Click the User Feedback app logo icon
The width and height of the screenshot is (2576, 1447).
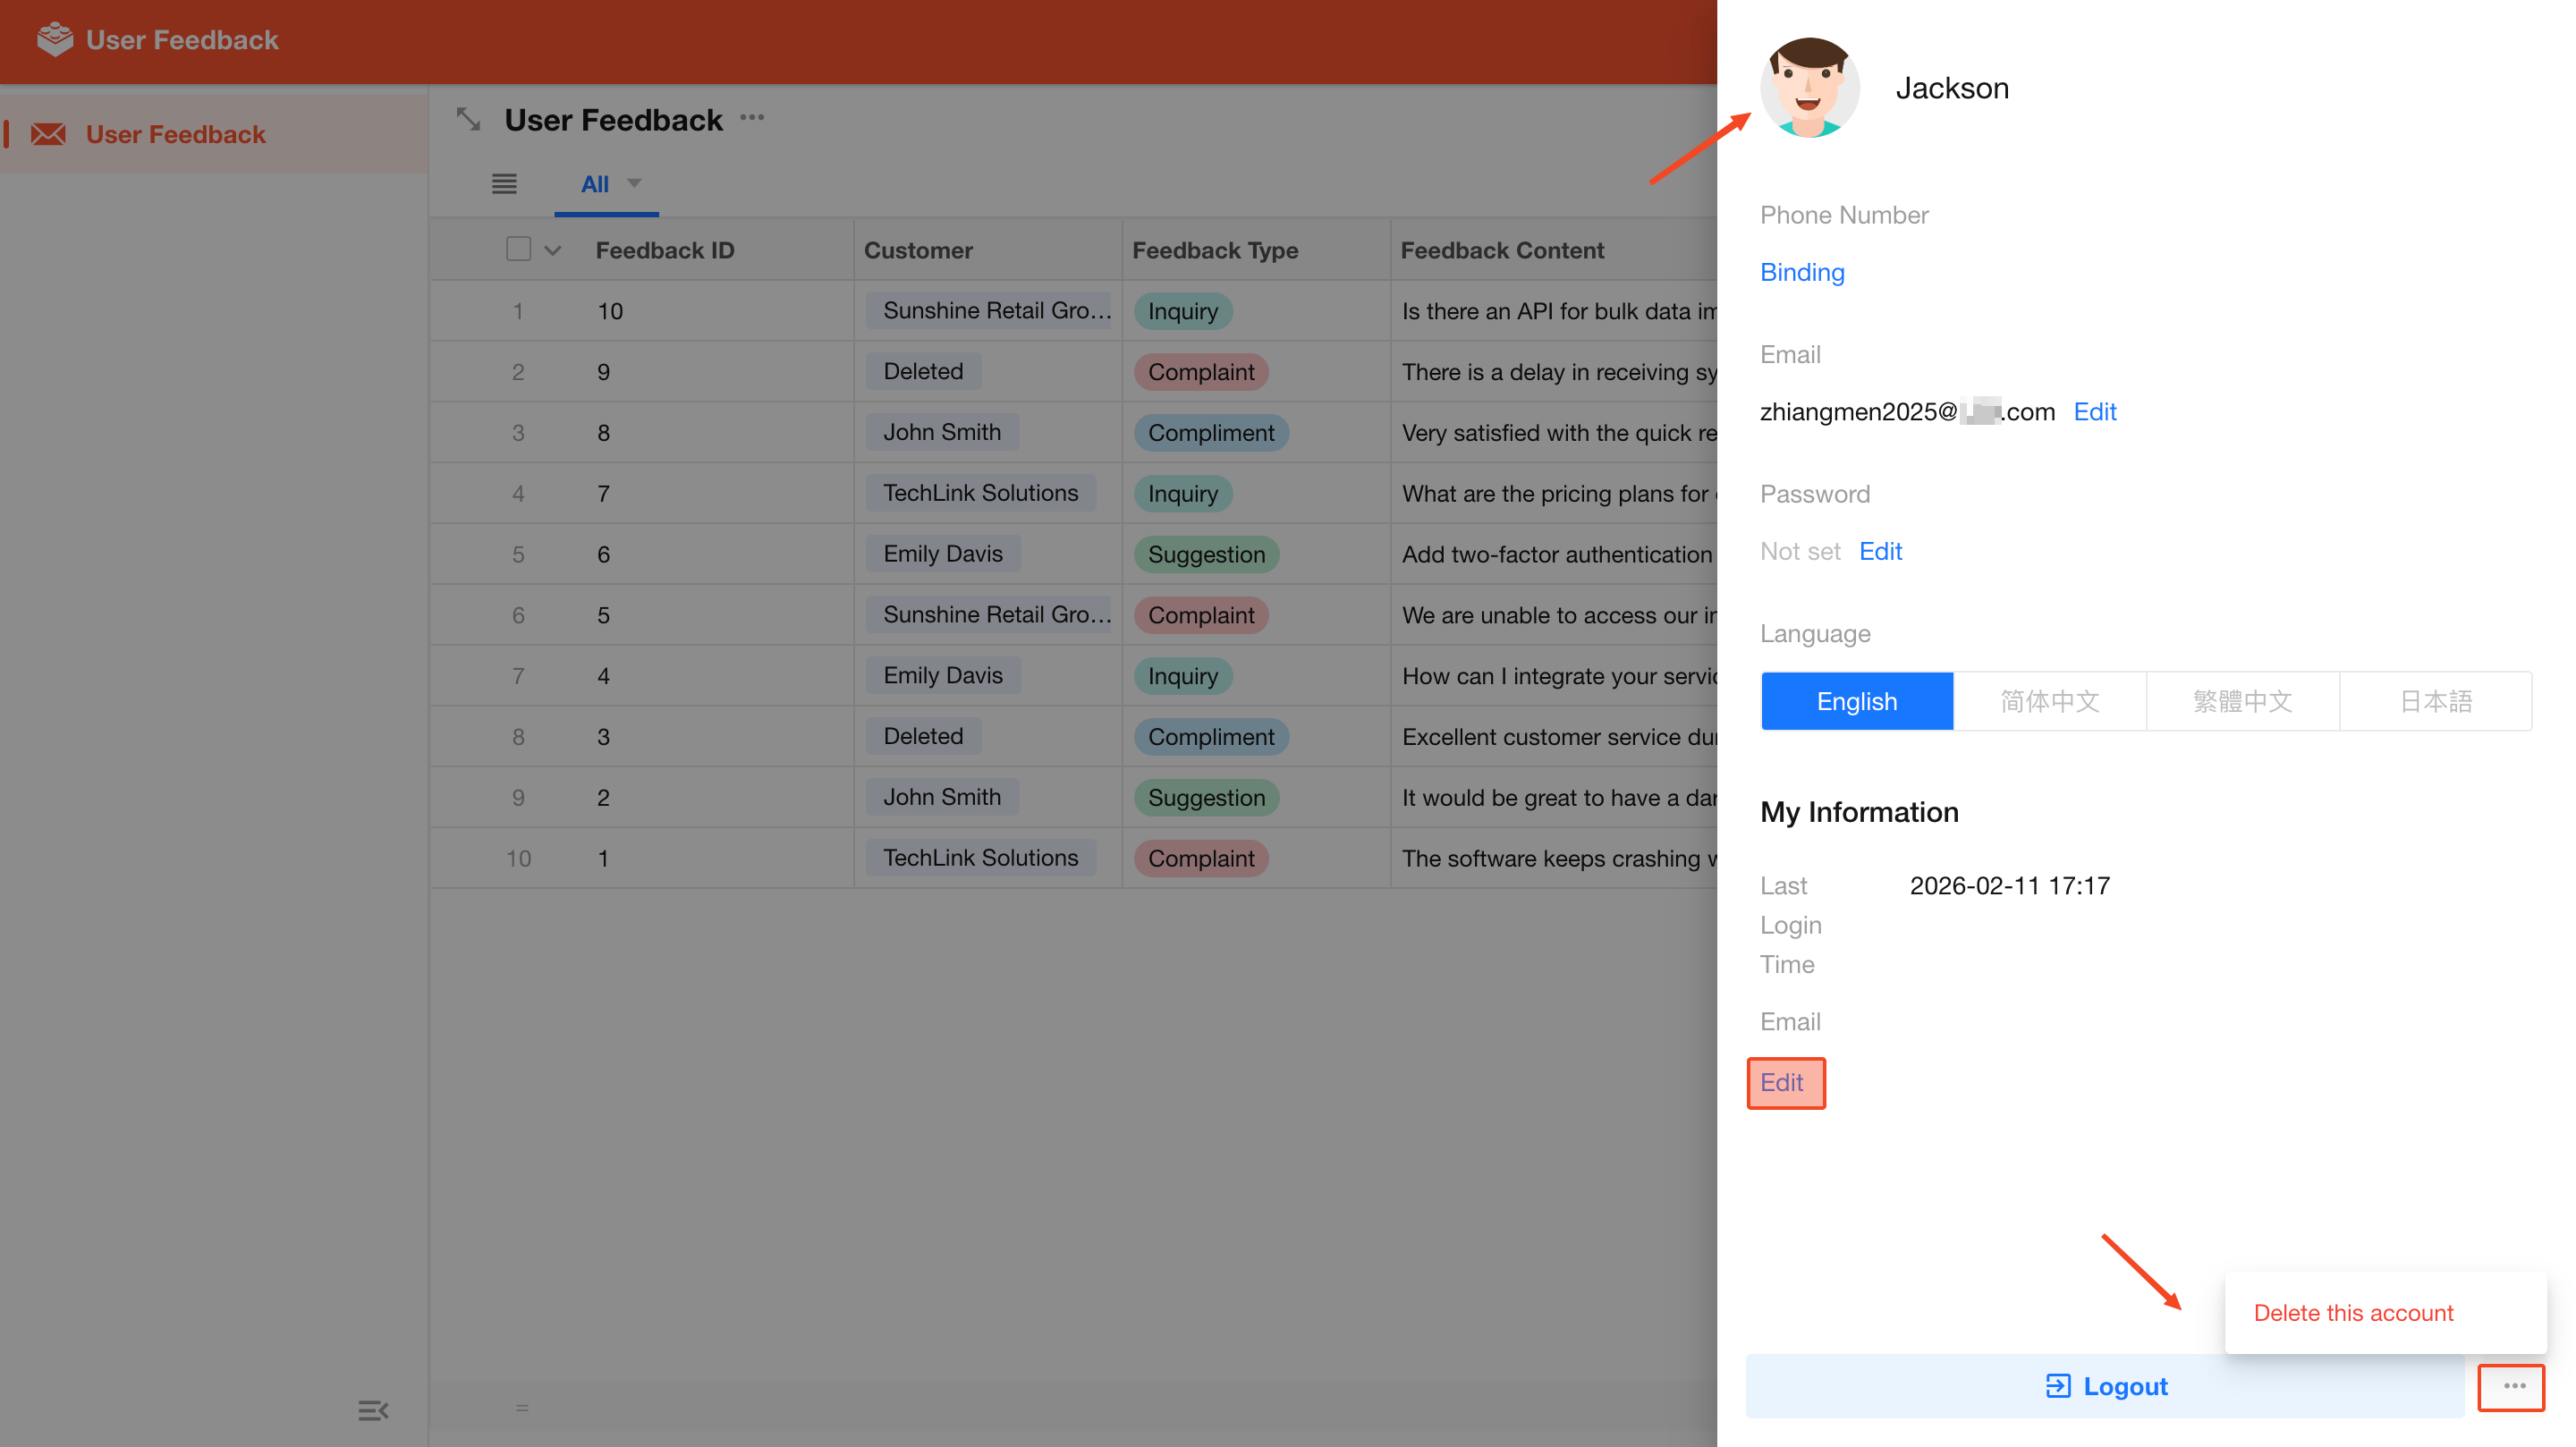(54, 40)
